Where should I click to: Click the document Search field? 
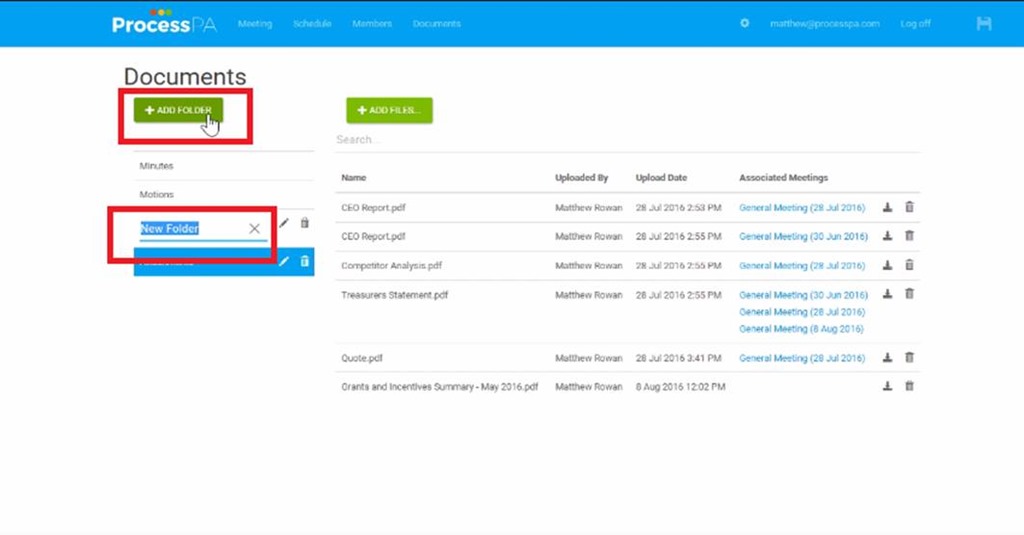(500, 140)
